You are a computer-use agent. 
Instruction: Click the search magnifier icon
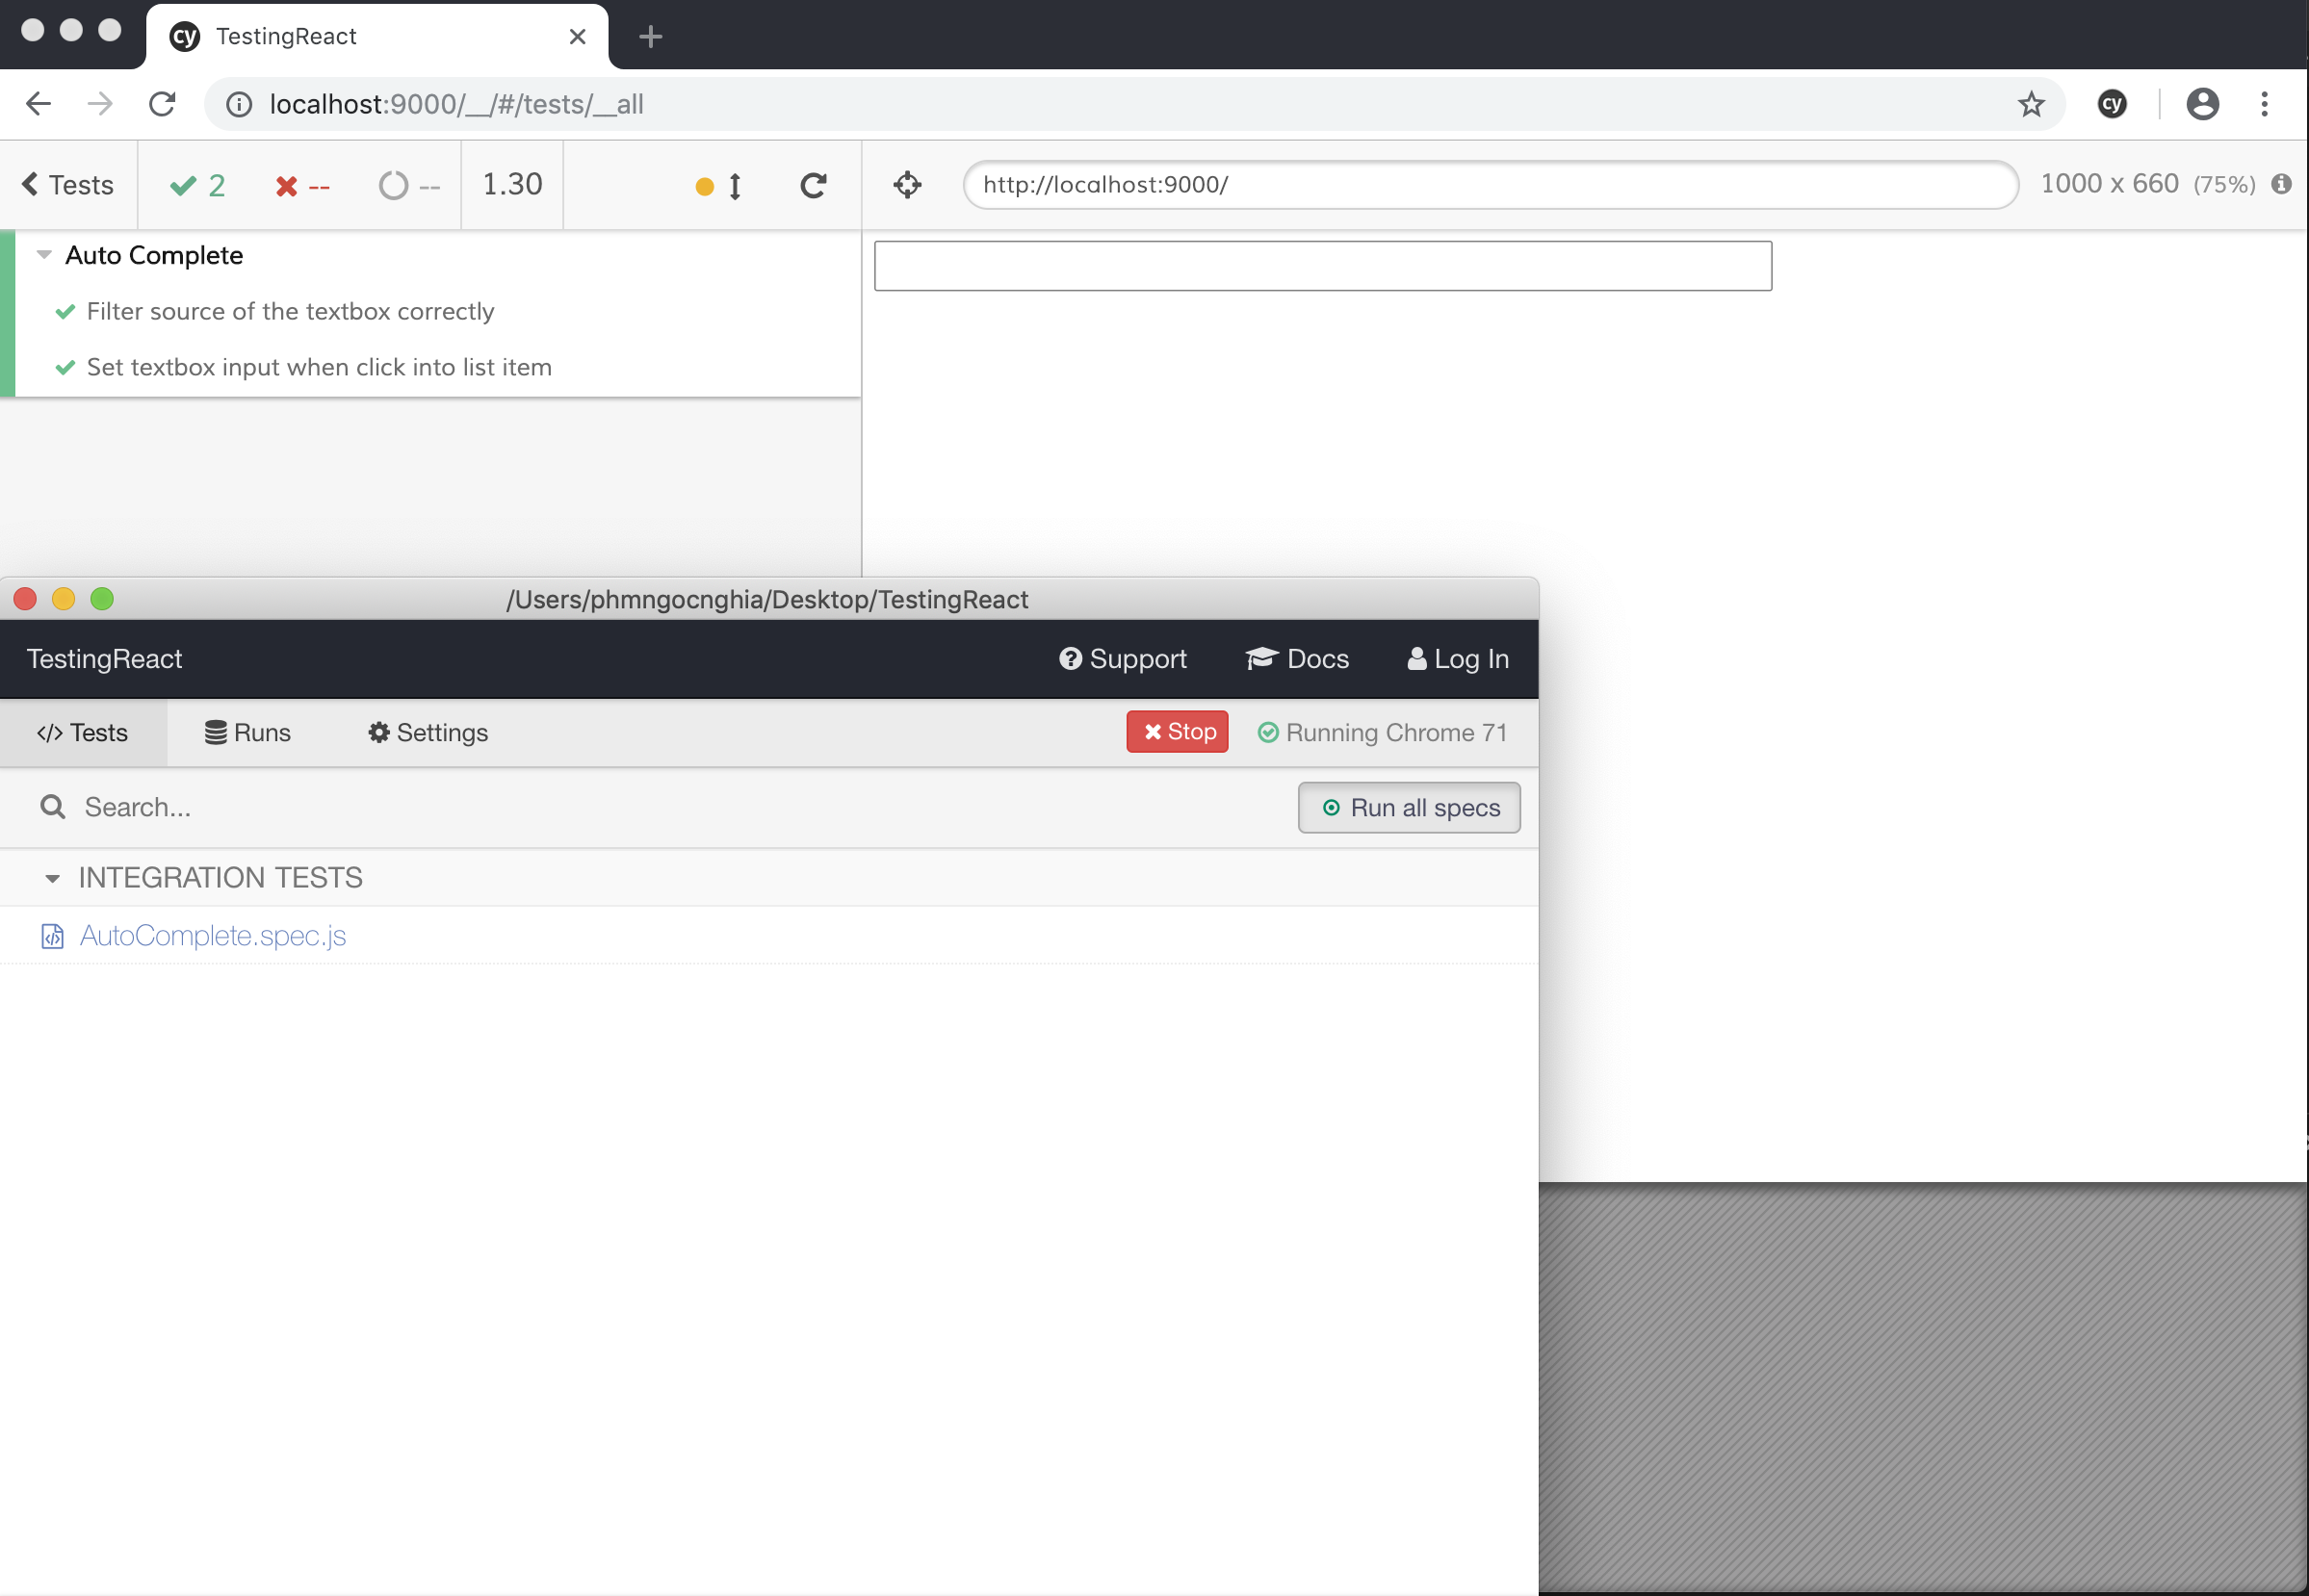coord(53,807)
